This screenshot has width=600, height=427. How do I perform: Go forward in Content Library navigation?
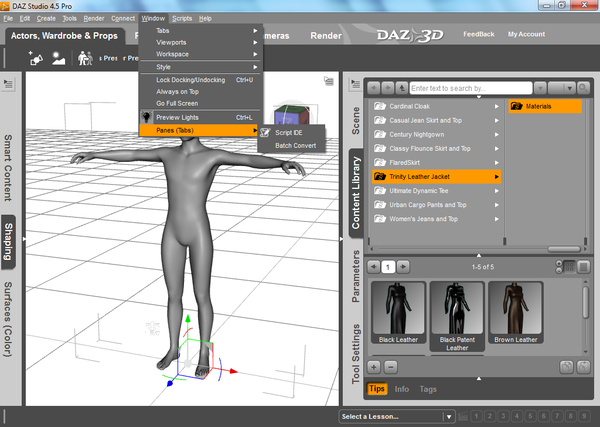click(x=388, y=88)
